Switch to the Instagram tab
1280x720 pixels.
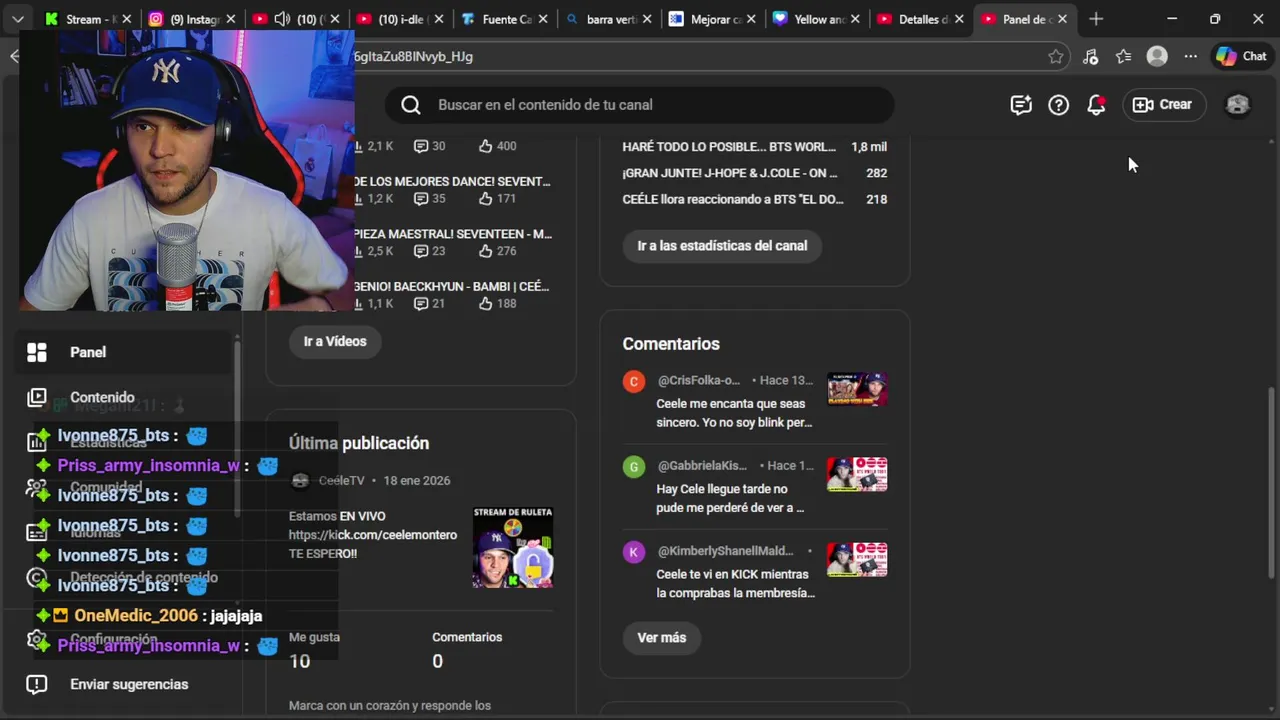(192, 19)
